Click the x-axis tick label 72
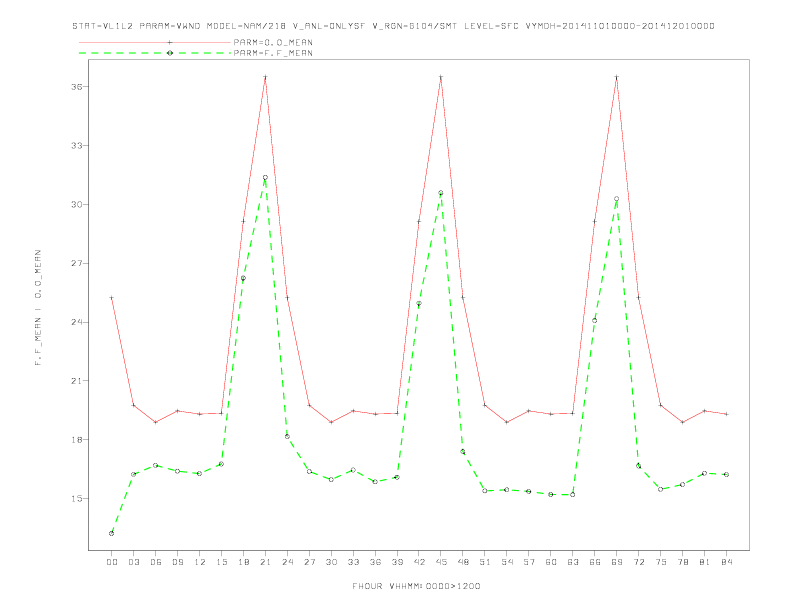Viewport: 792px width, 612px height. coord(638,562)
